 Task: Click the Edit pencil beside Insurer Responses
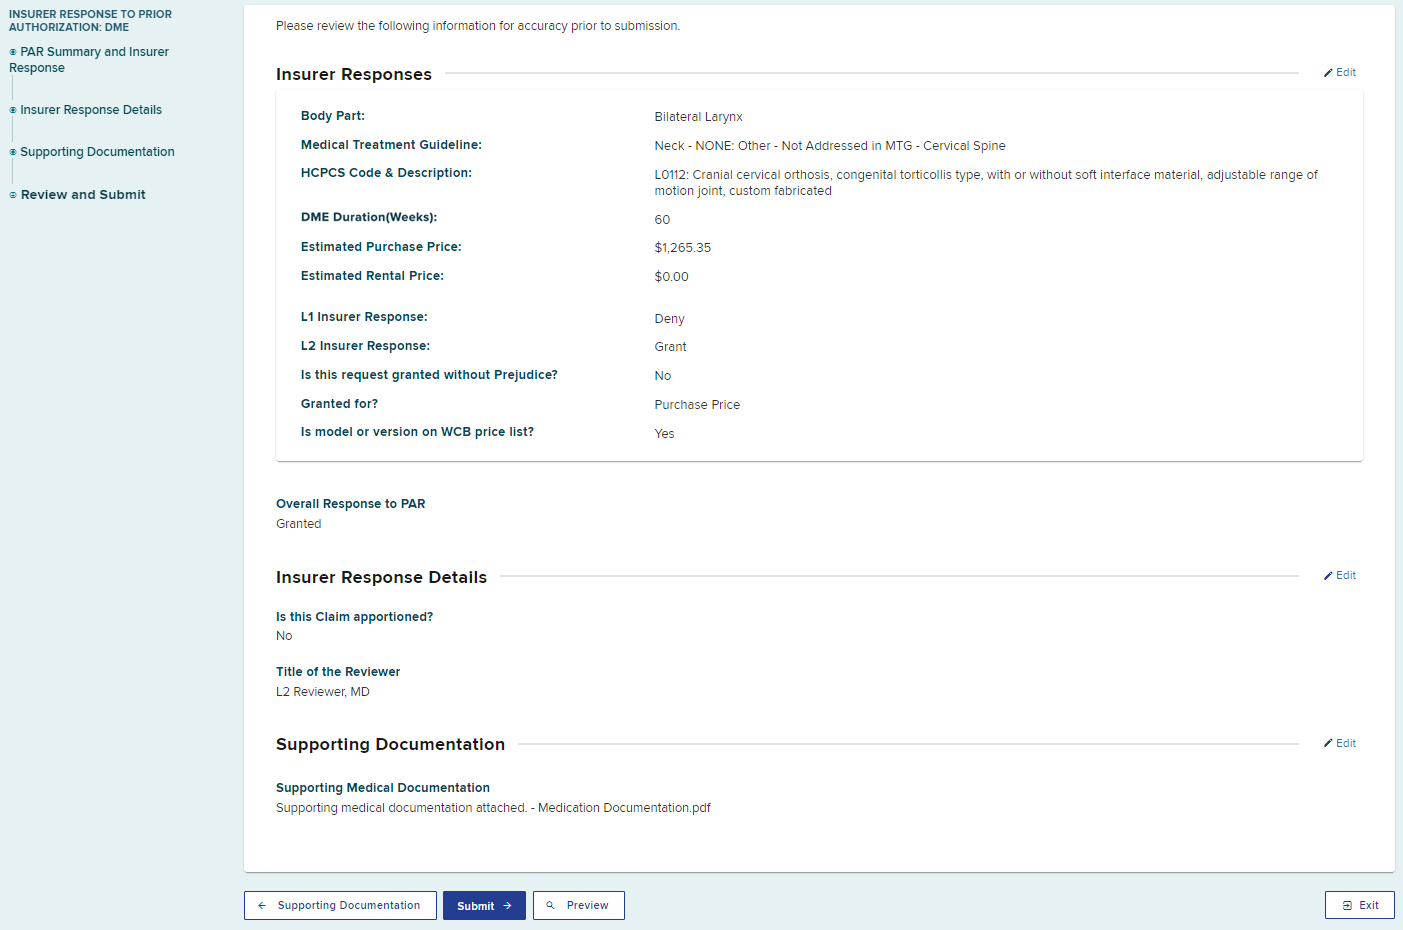coord(1330,72)
